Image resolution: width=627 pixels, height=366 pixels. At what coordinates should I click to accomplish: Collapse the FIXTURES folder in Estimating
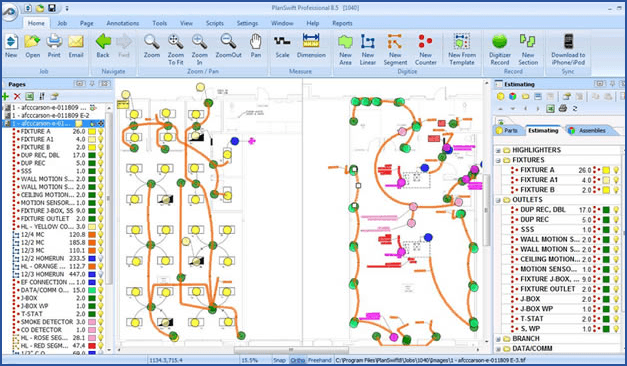pyautogui.click(x=498, y=160)
